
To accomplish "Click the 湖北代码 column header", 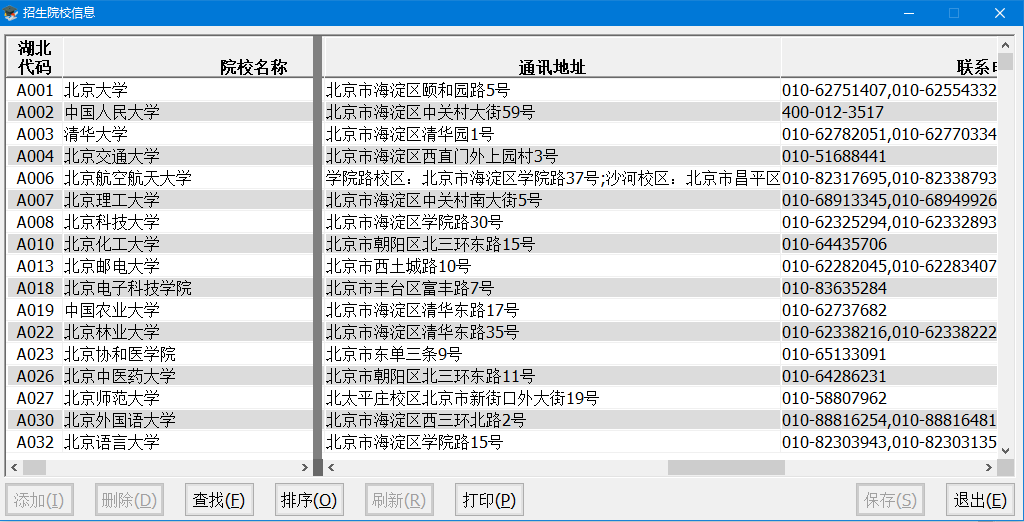I will (x=35, y=57).
